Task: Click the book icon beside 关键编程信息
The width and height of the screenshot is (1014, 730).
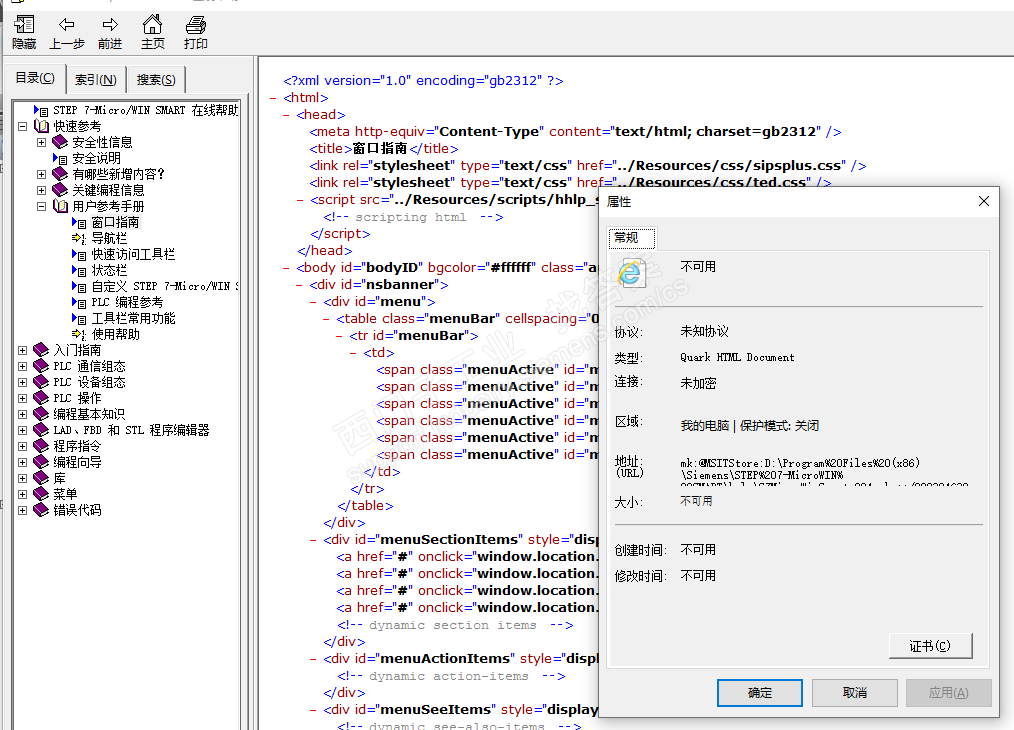Action: [60, 190]
